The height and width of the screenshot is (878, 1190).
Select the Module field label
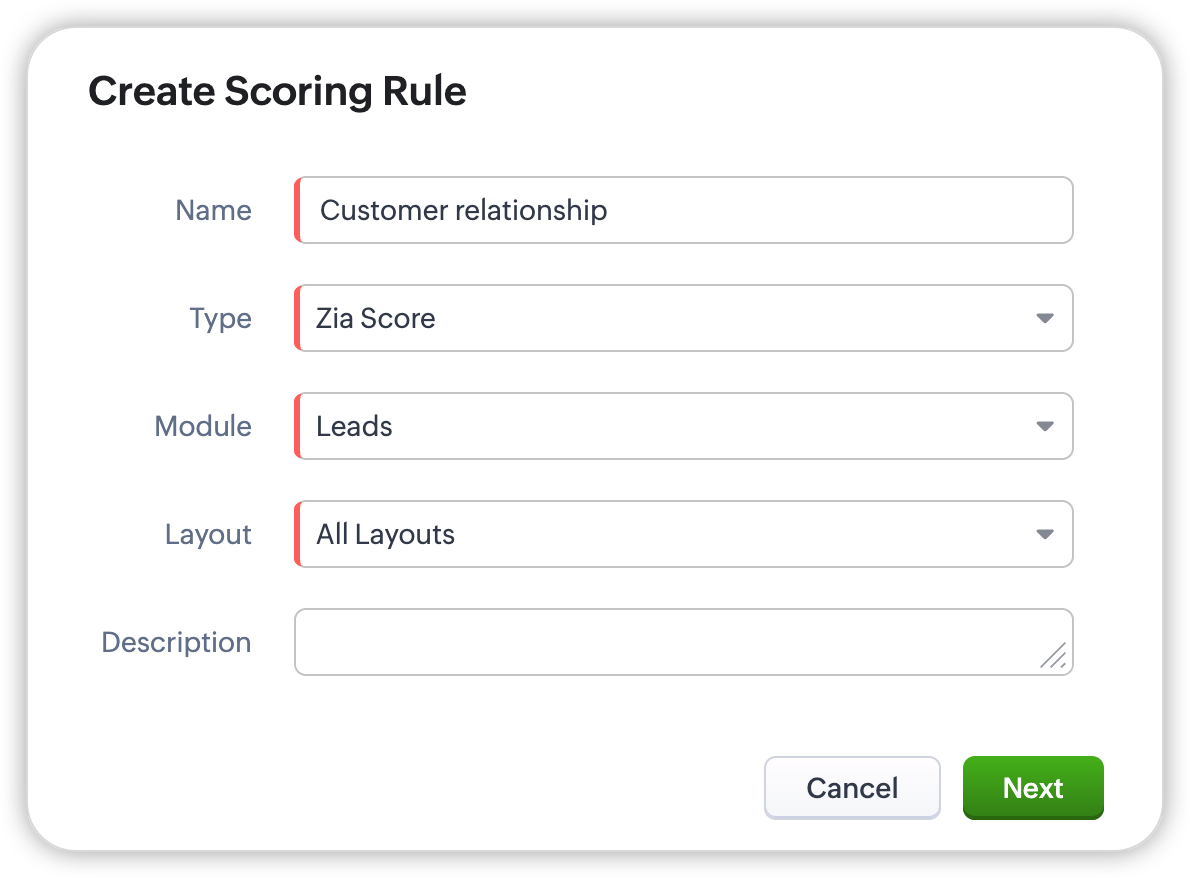click(x=203, y=427)
